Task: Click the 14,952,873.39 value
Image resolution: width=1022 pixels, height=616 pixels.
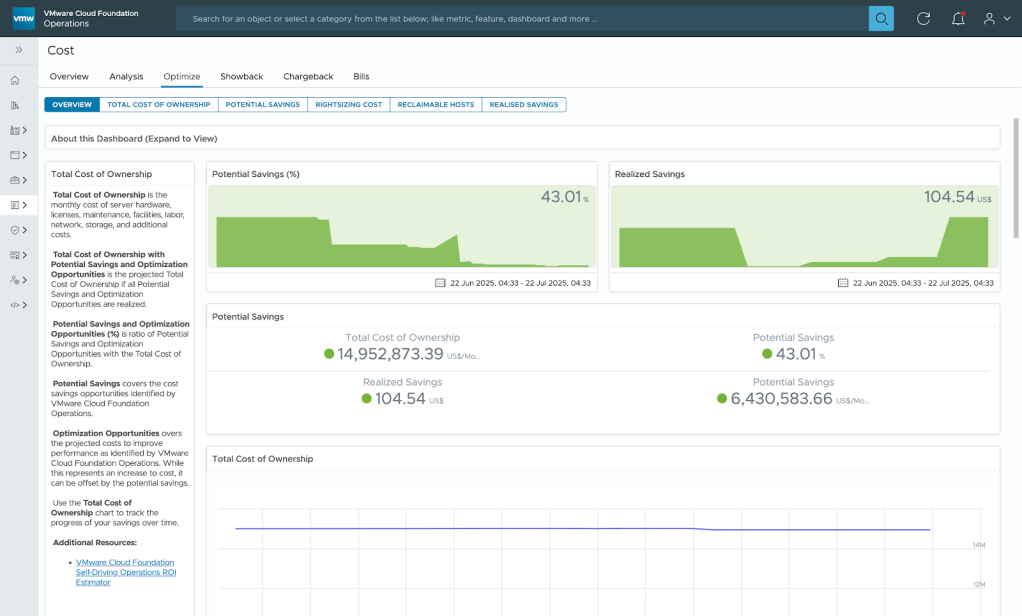Action: point(390,354)
